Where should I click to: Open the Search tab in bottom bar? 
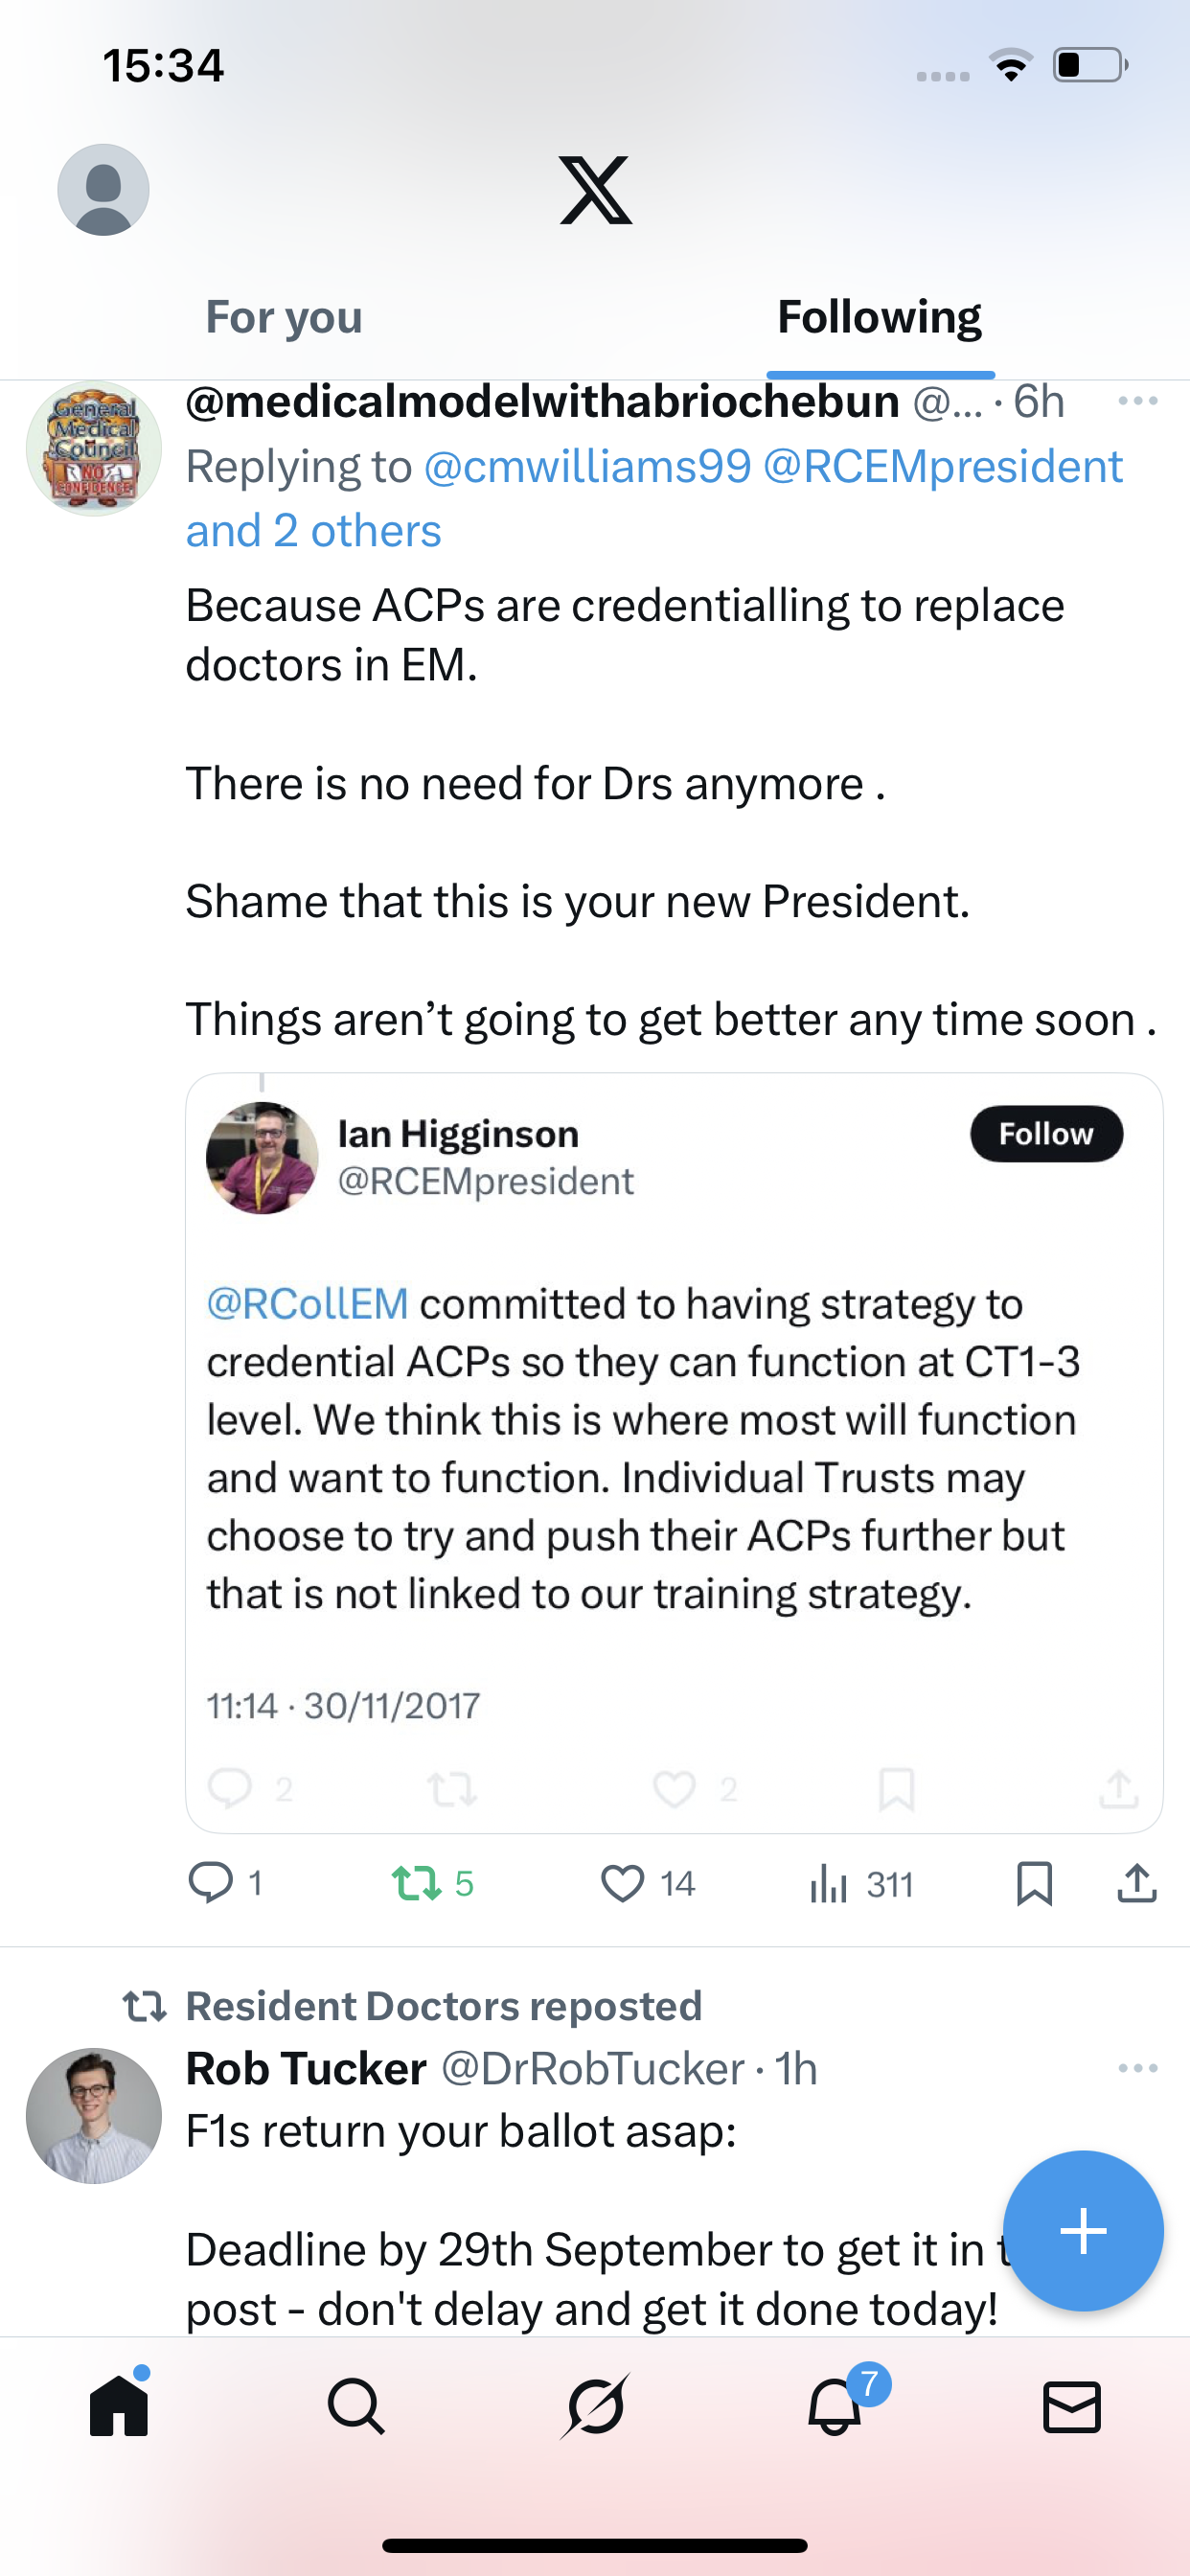click(356, 2407)
